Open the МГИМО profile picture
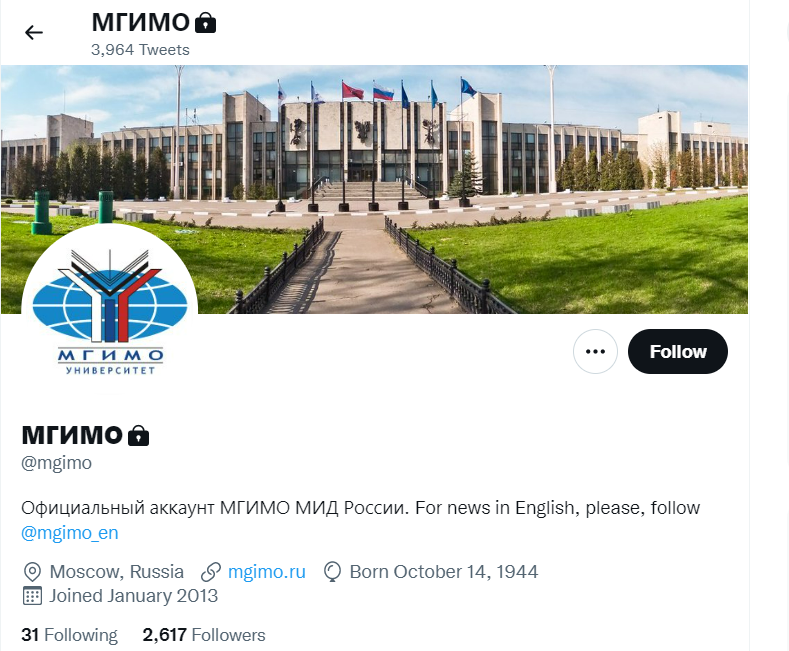 pos(110,311)
